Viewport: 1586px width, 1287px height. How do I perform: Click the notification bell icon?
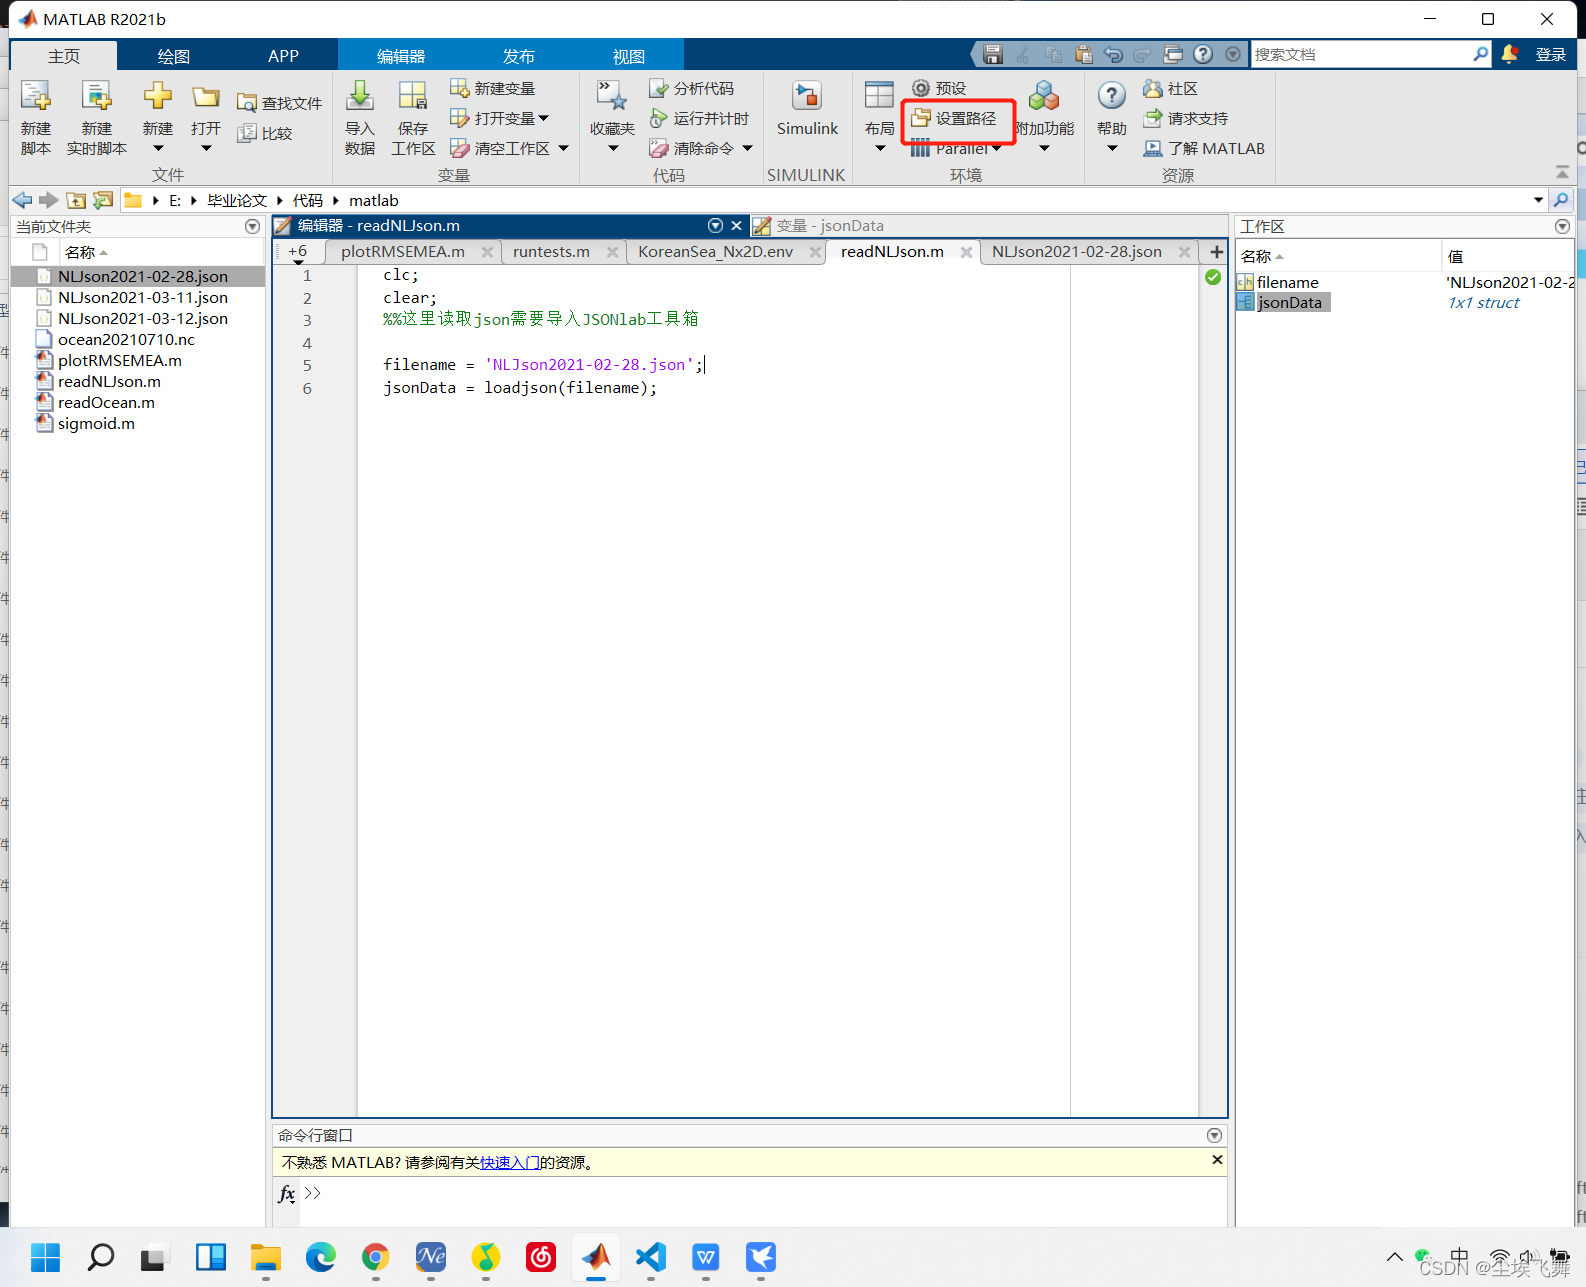1510,54
